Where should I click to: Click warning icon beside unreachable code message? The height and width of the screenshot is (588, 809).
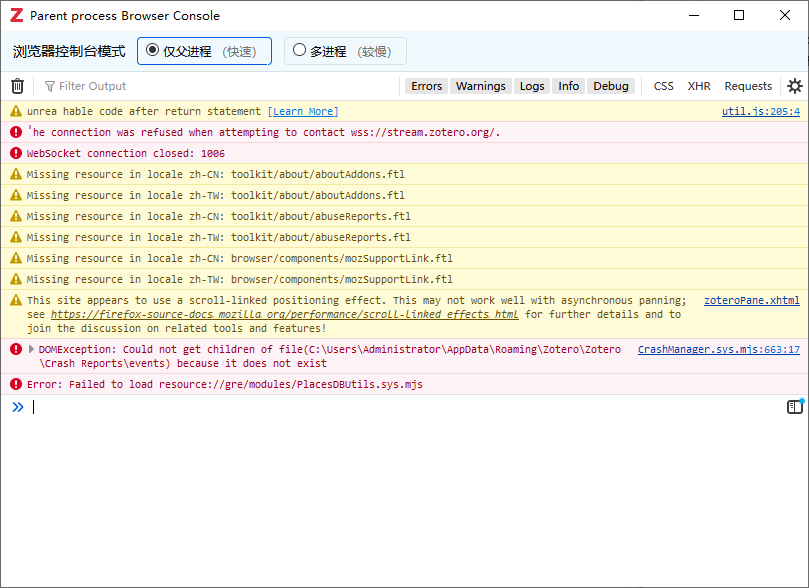16,111
